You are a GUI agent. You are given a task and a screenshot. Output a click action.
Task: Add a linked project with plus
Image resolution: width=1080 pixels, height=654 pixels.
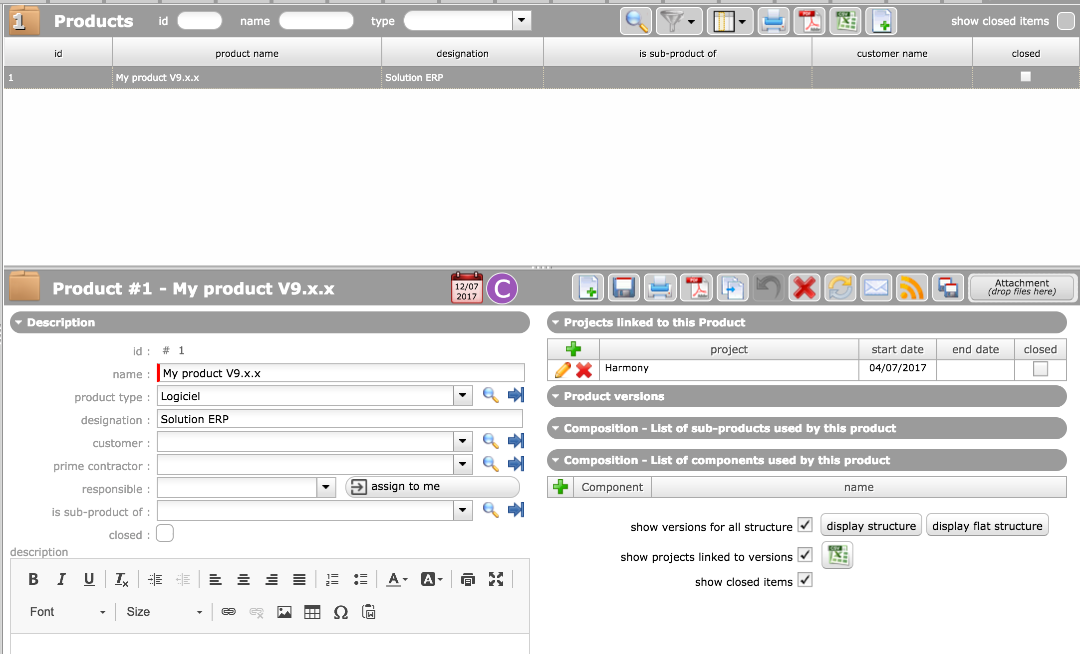[x=573, y=349]
